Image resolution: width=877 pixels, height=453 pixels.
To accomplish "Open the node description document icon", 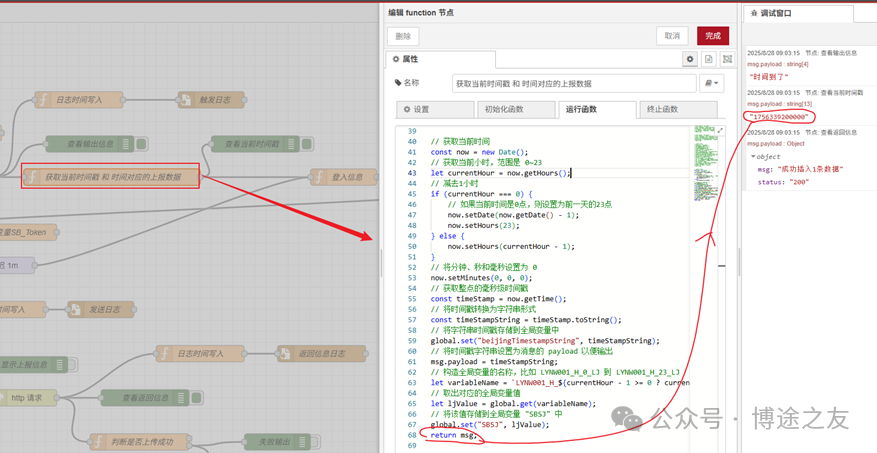I will (708, 59).
